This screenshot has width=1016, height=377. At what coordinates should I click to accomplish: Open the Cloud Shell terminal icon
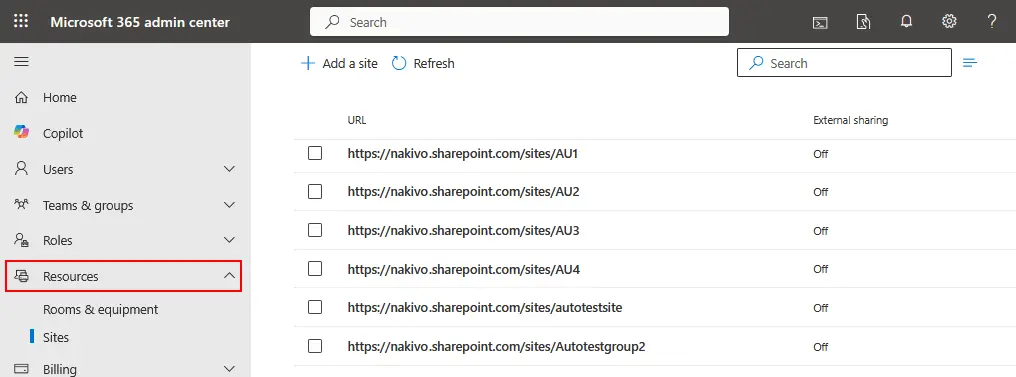coord(820,22)
